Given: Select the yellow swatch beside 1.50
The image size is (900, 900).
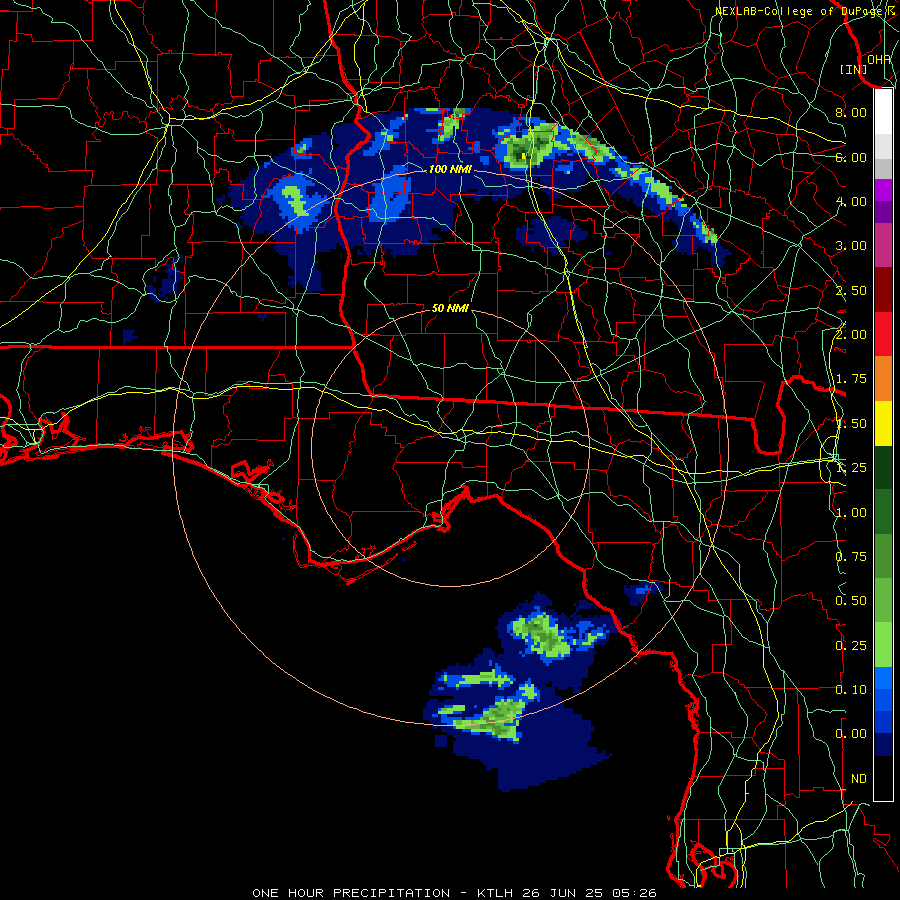Looking at the screenshot, I should click(x=883, y=423).
